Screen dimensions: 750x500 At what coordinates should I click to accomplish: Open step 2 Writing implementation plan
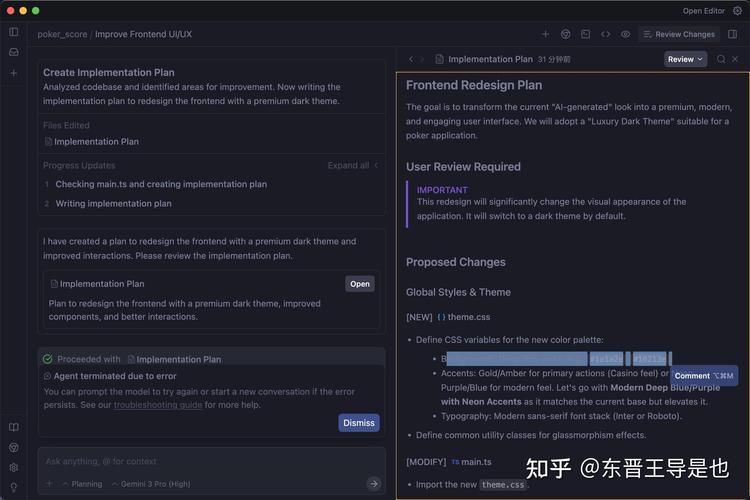coord(113,204)
